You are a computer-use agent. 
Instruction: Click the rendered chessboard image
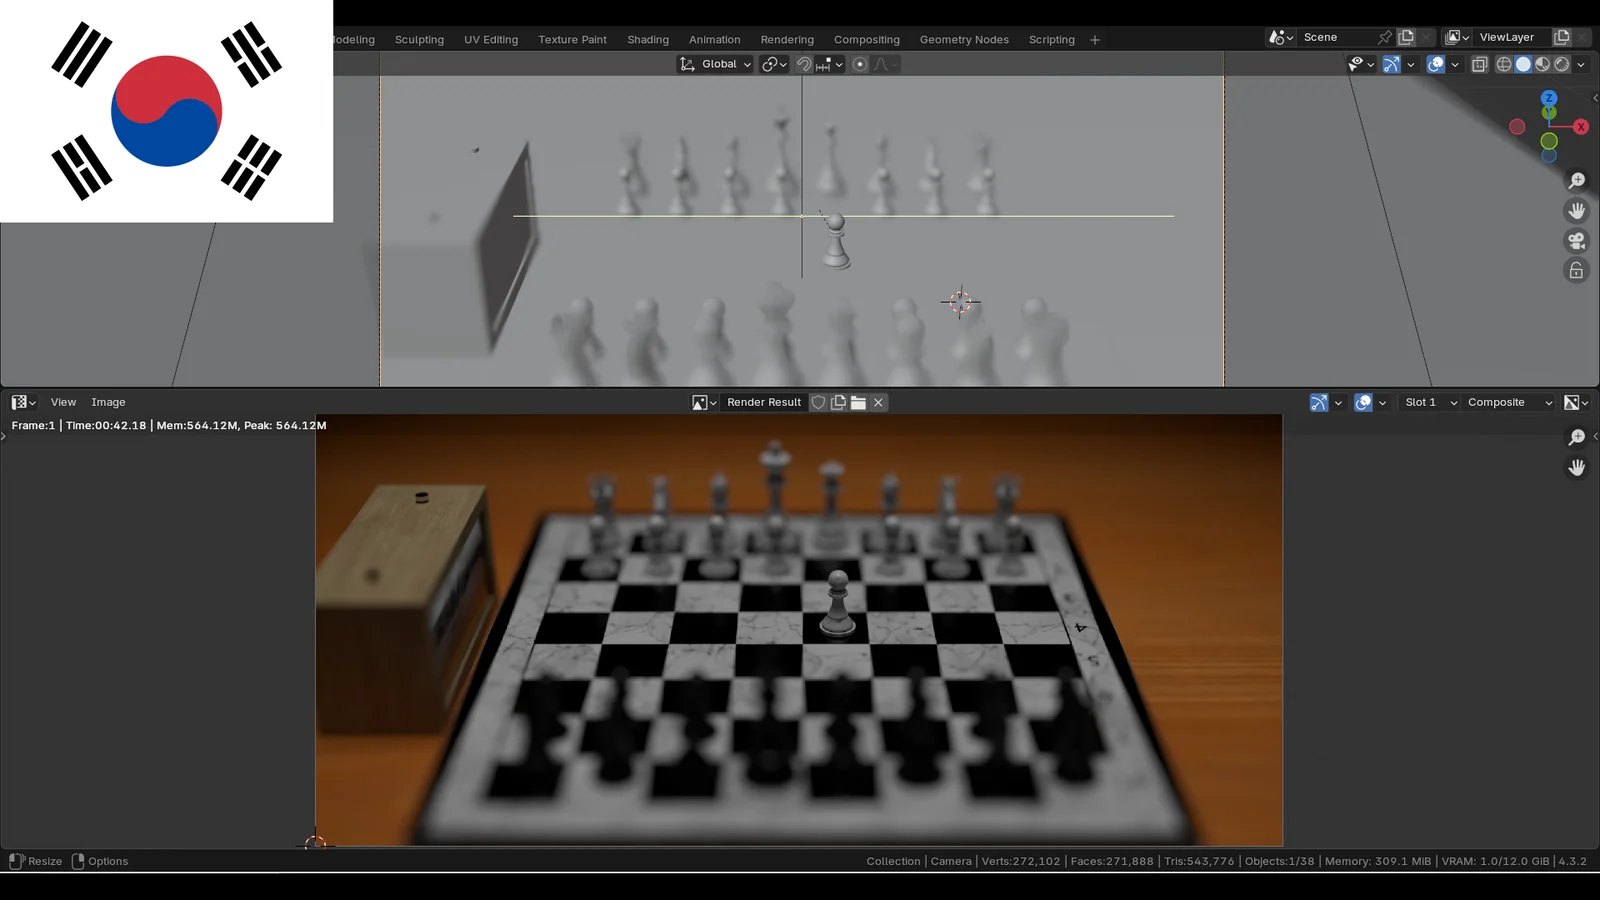coord(798,630)
